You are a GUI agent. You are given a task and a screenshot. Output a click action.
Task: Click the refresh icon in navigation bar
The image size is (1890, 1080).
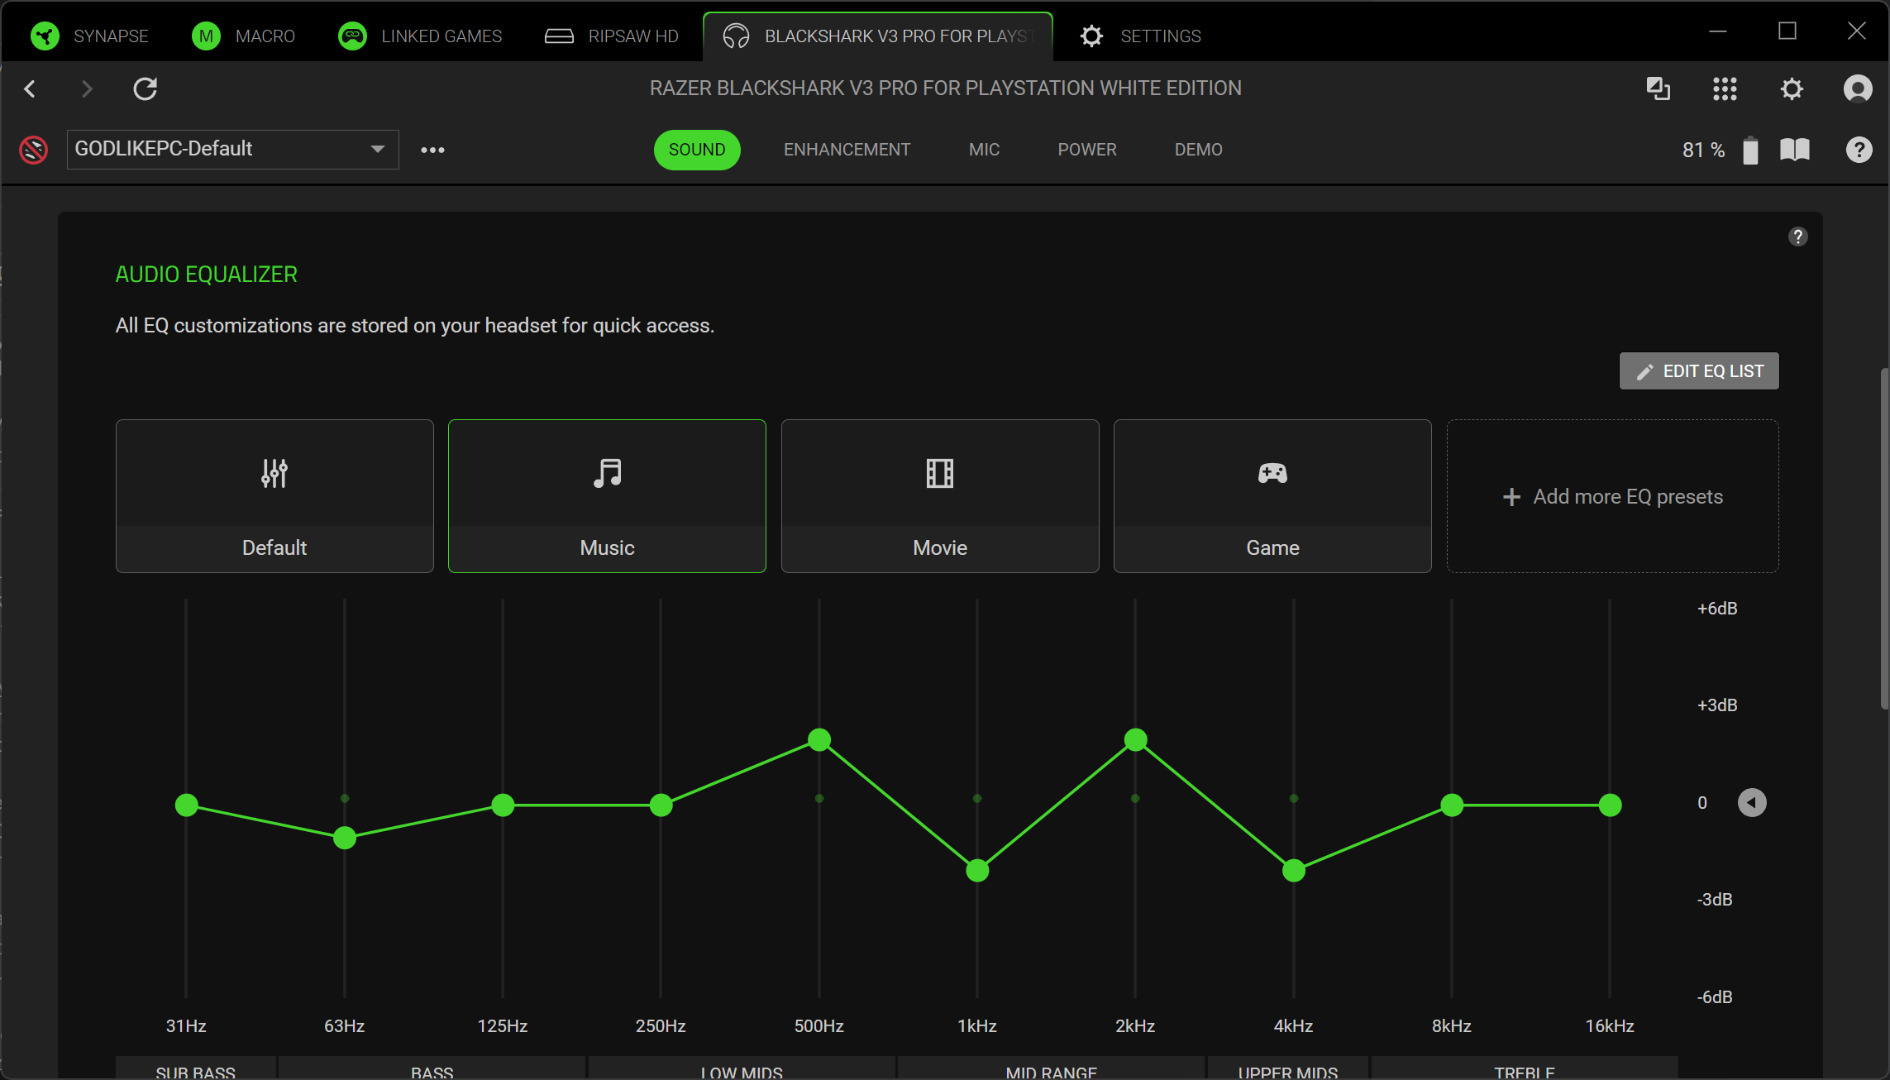(145, 89)
